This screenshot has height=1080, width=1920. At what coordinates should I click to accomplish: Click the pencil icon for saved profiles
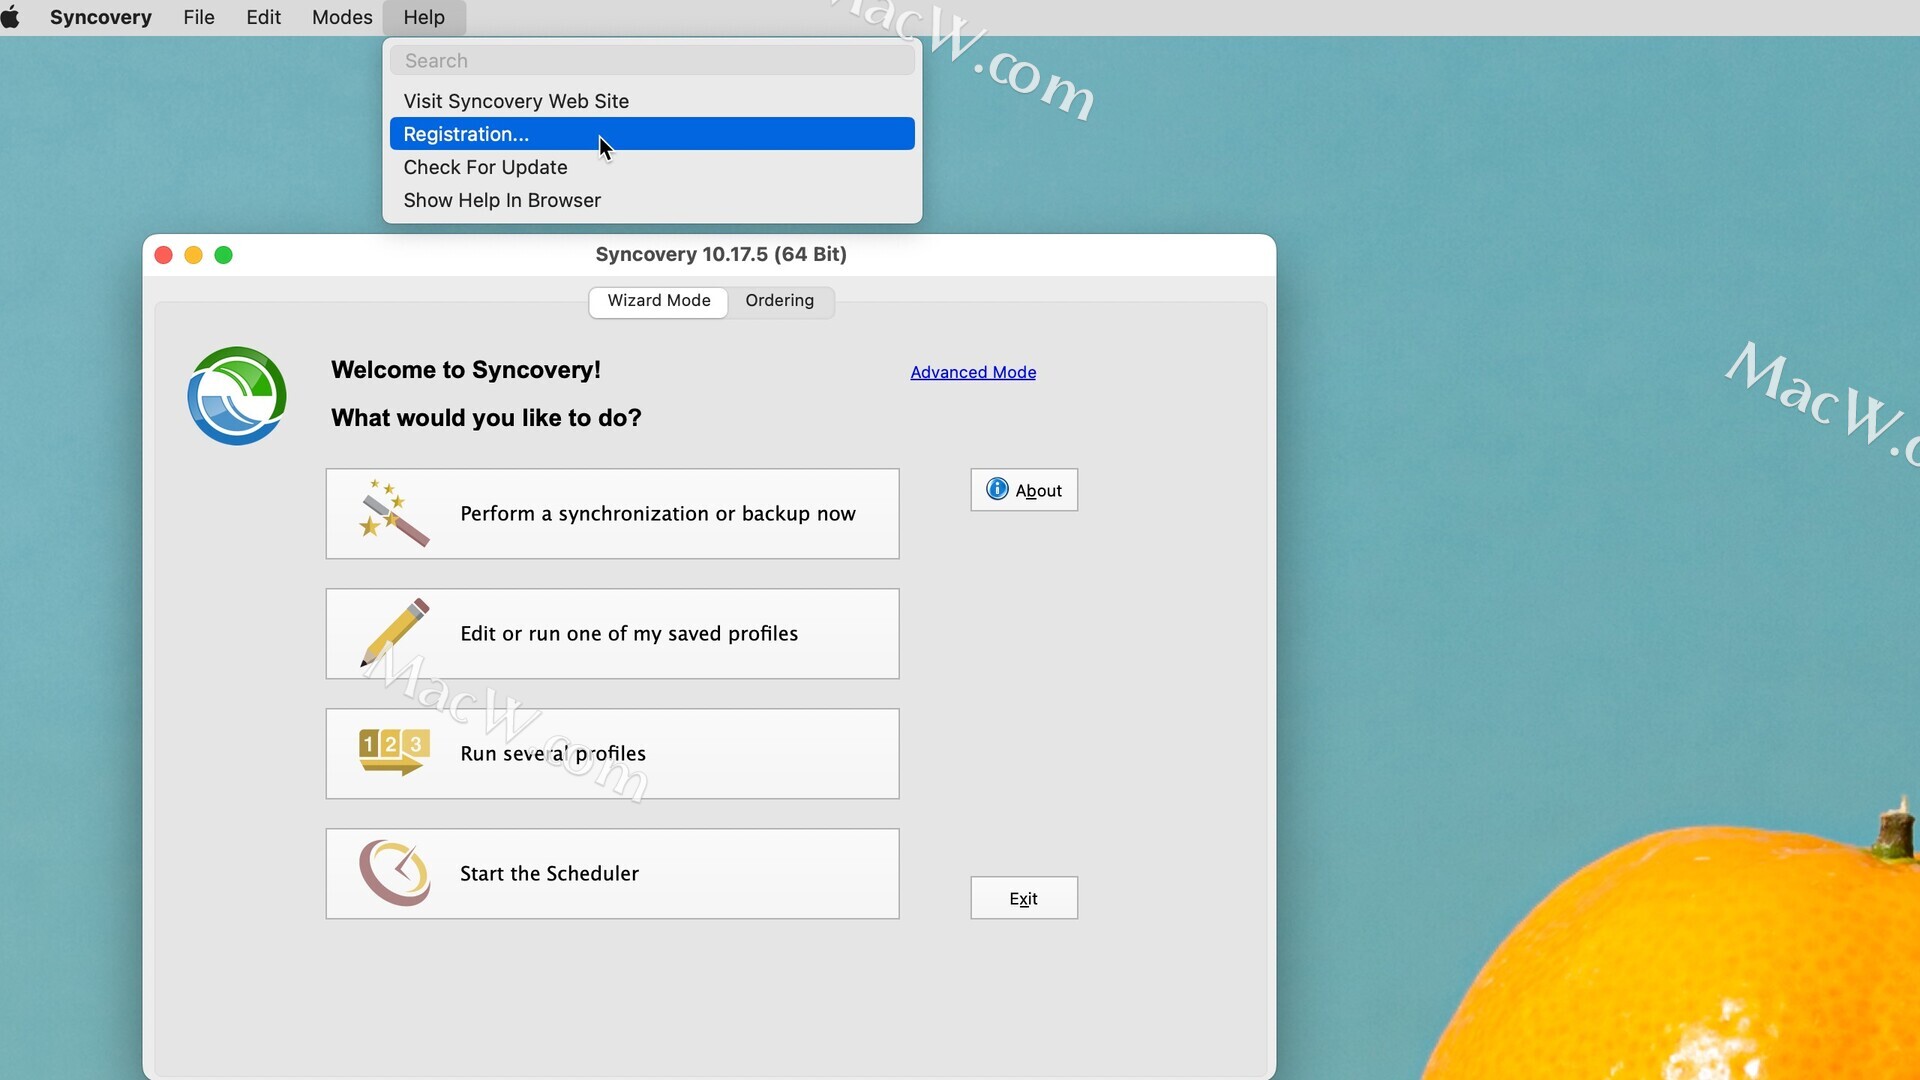pyautogui.click(x=394, y=633)
